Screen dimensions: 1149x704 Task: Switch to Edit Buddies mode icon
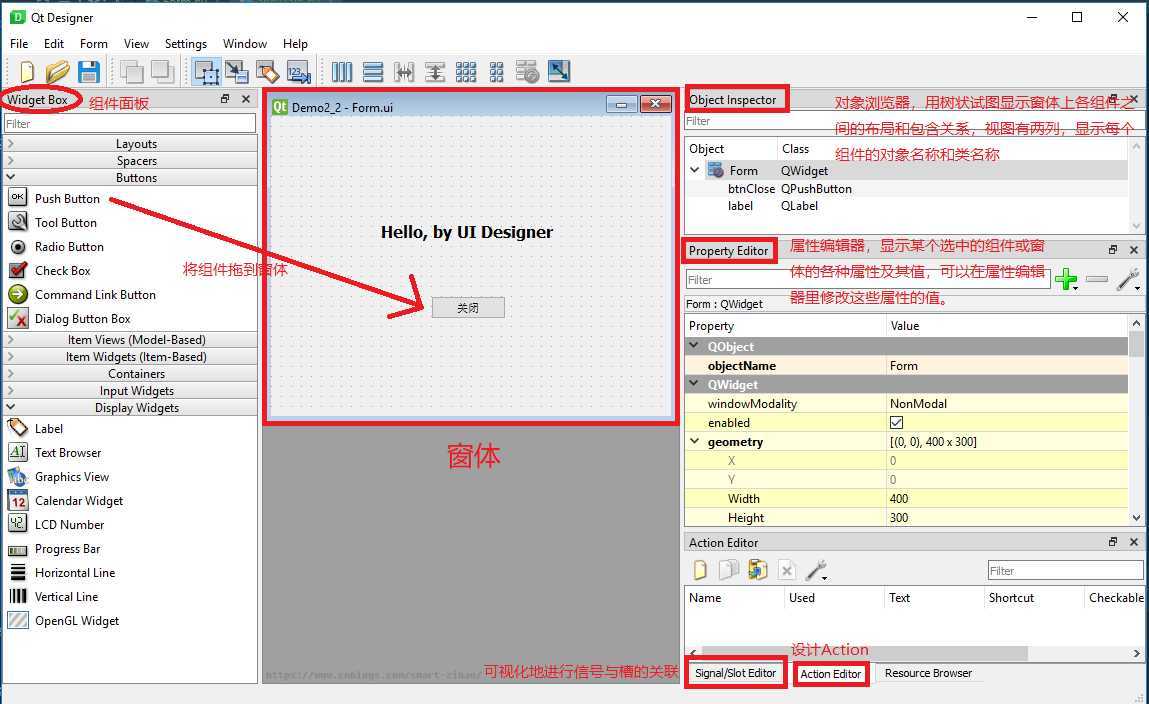pos(267,72)
